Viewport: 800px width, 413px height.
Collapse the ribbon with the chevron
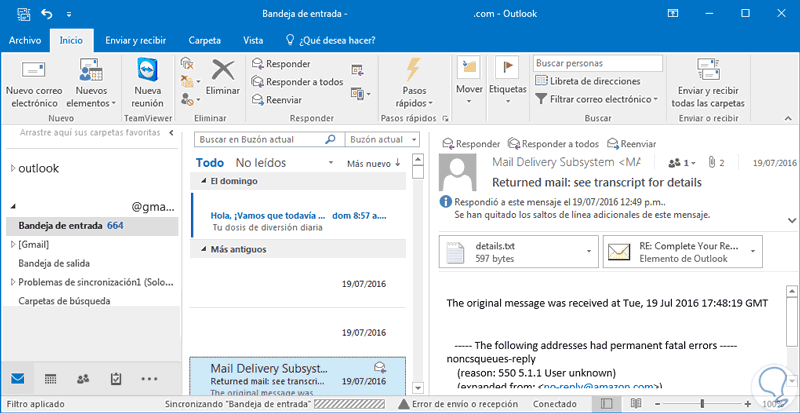pyautogui.click(x=787, y=118)
